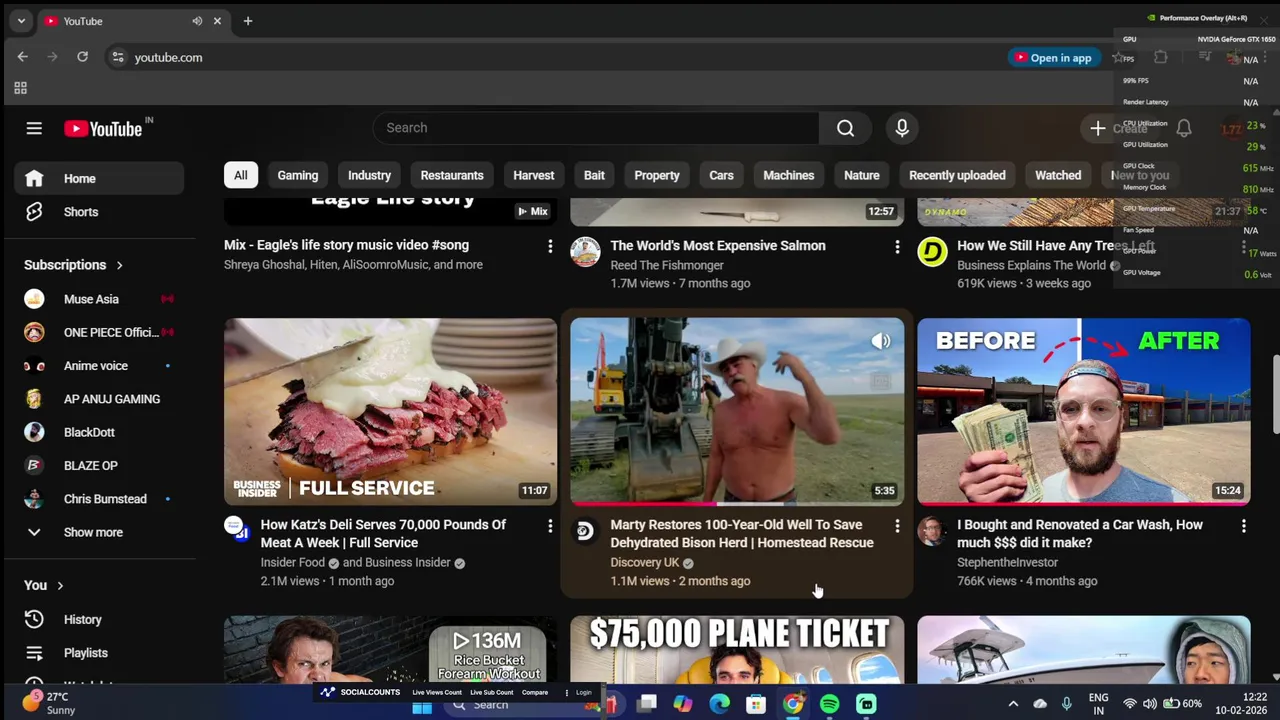The height and width of the screenshot is (720, 1280).
Task: Go to Home in sidebar
Action: coord(99,179)
